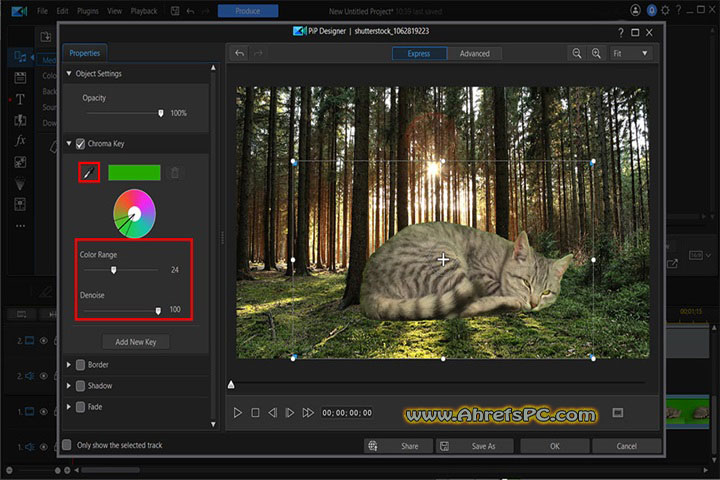Open the View menu
The height and width of the screenshot is (480, 720).
114,11
